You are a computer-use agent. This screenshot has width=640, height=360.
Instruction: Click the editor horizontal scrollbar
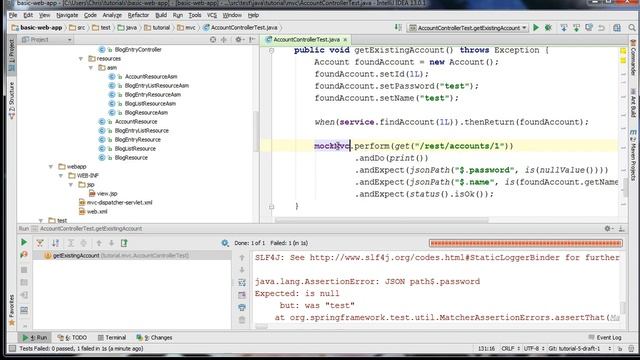(x=382, y=220)
